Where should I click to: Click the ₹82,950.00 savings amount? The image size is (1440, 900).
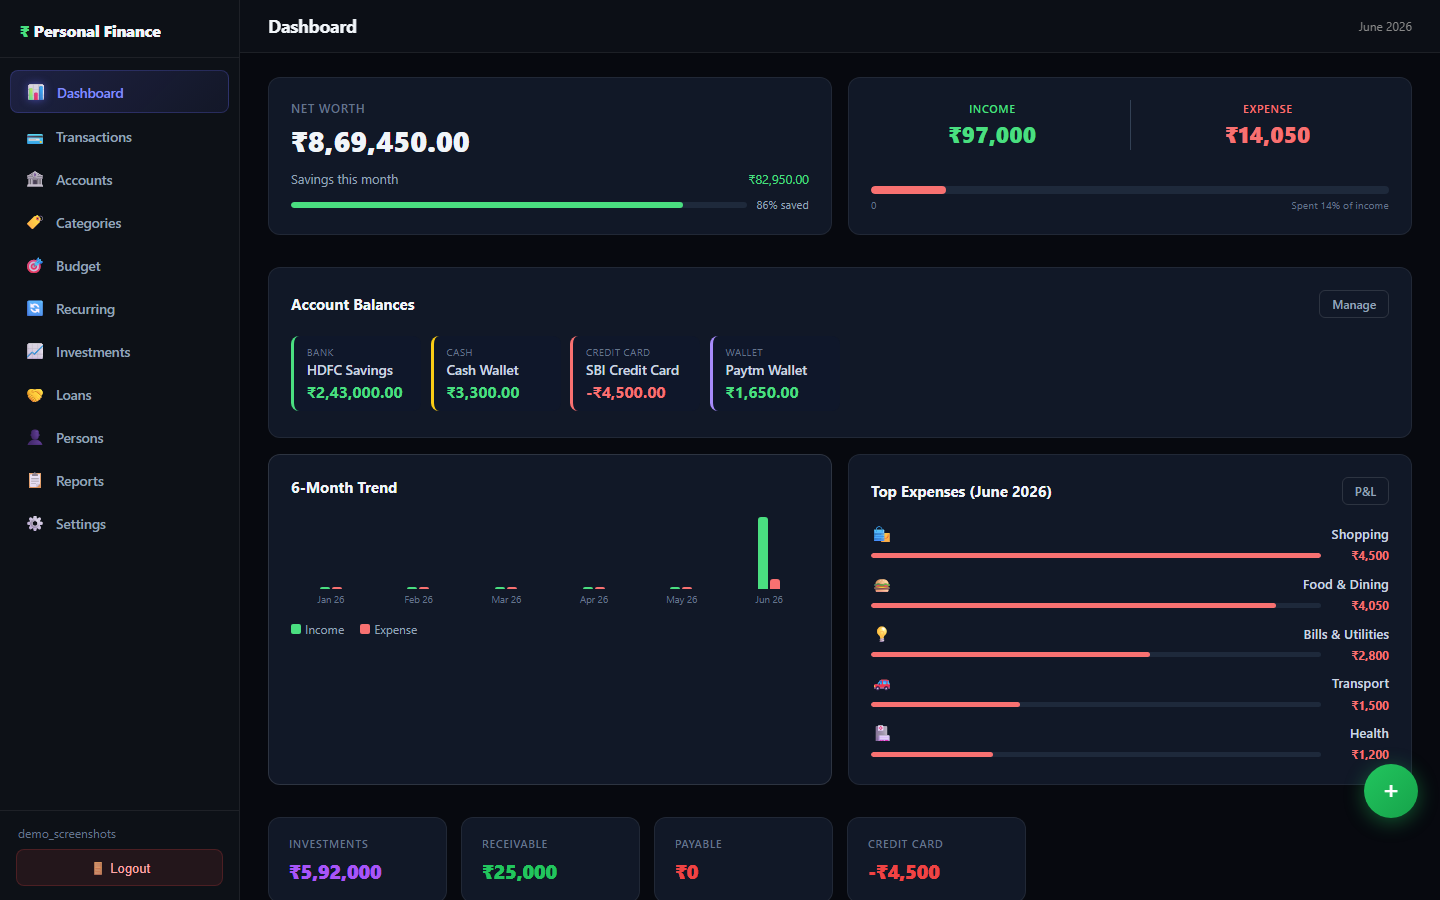[x=778, y=180]
